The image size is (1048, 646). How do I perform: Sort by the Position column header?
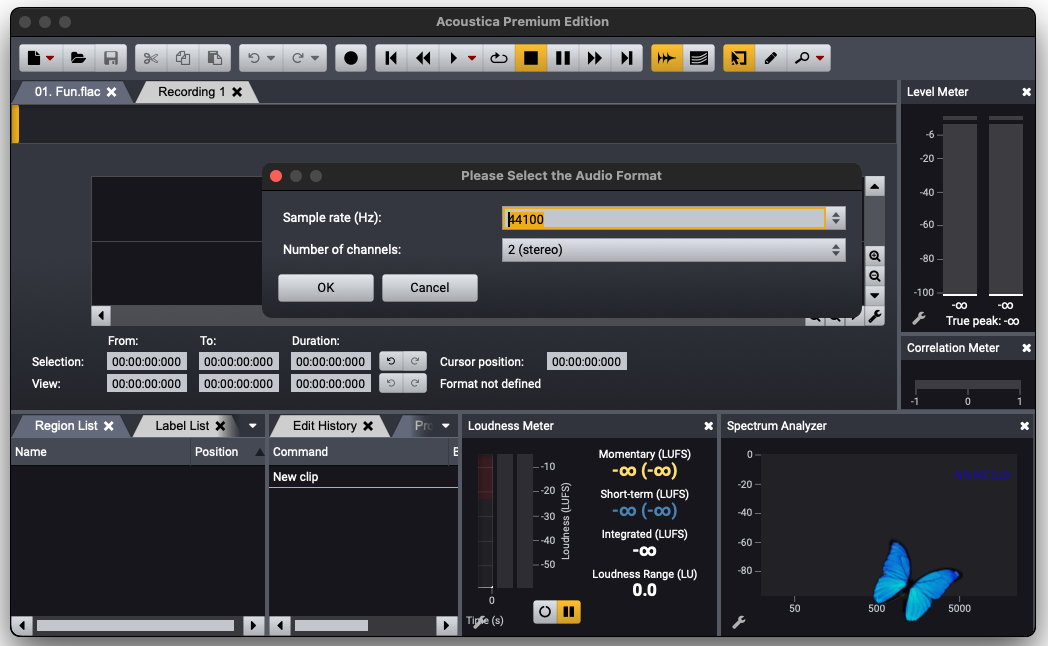click(227, 452)
